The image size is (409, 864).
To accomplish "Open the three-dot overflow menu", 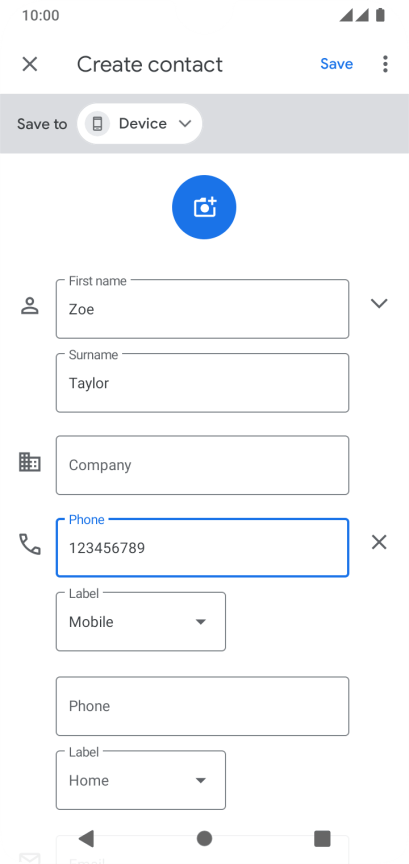I will coord(385,64).
